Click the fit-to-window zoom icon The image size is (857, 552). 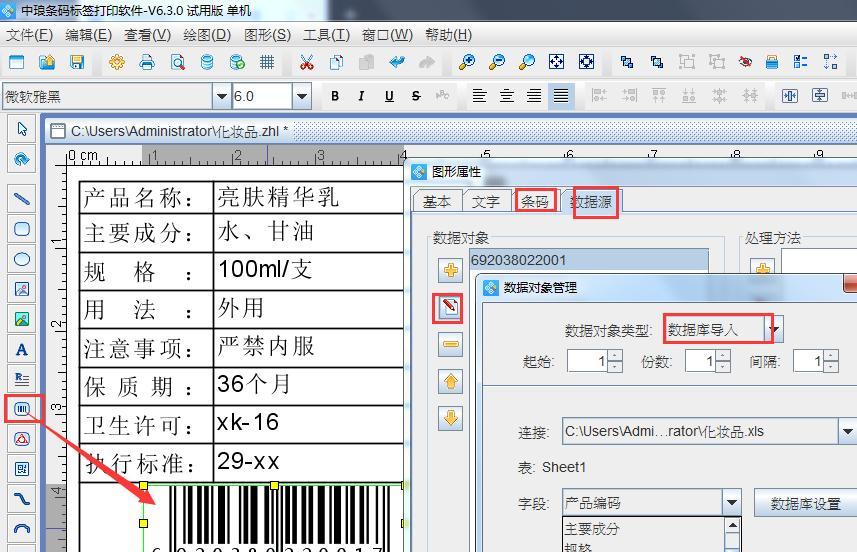pos(556,62)
